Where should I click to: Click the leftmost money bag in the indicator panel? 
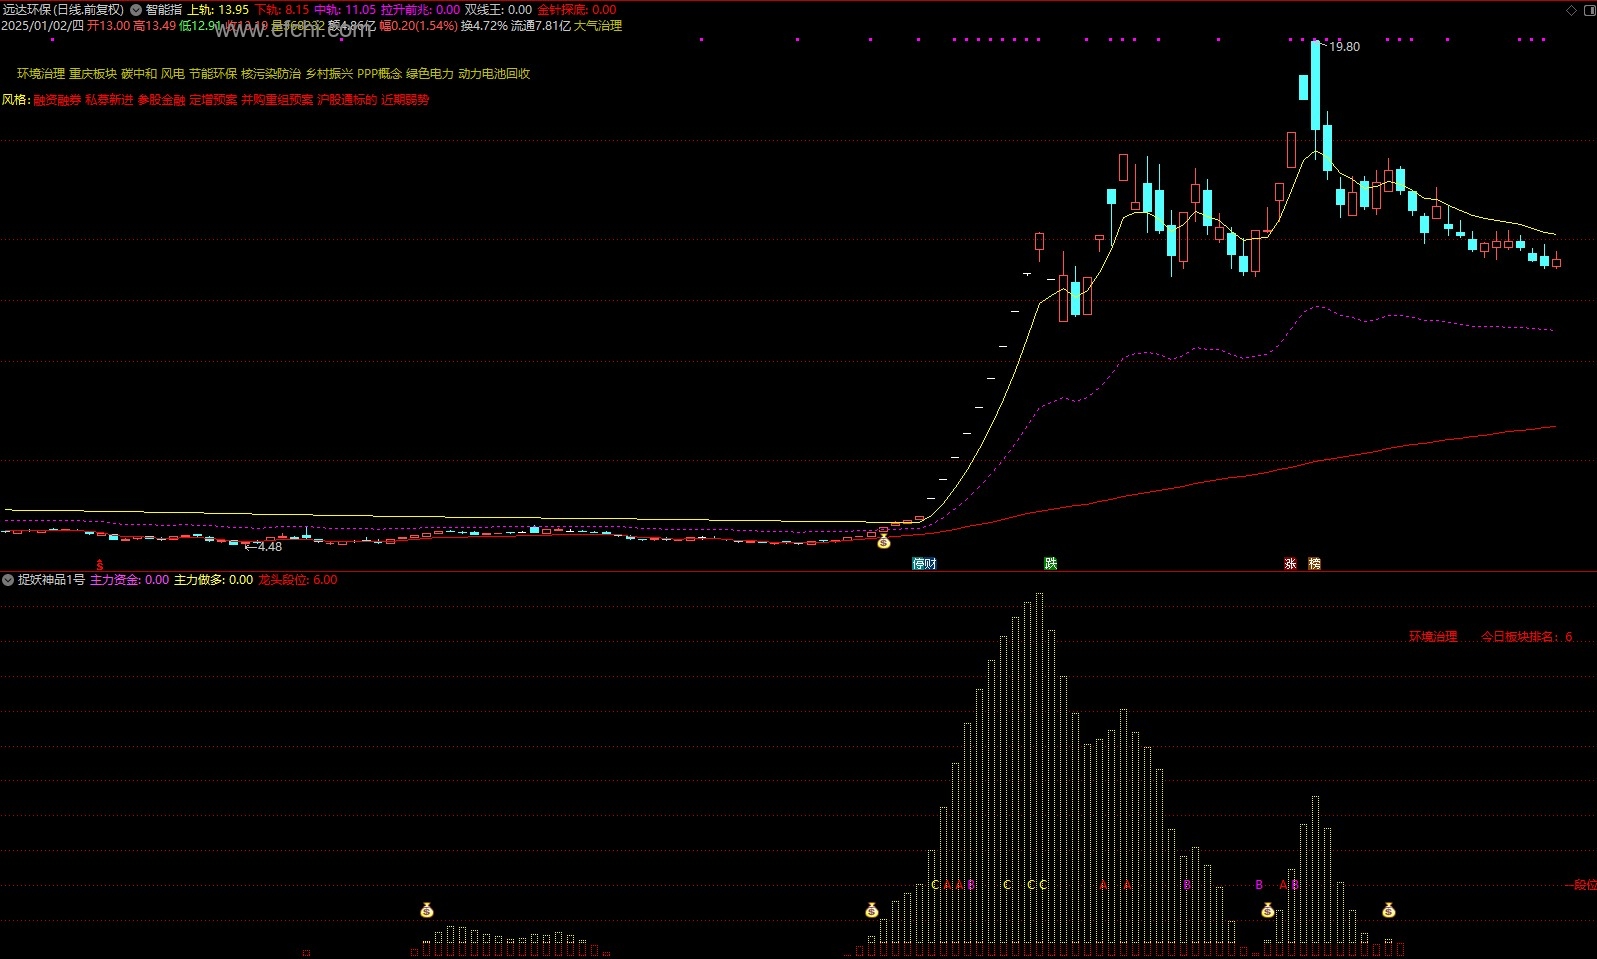point(427,910)
